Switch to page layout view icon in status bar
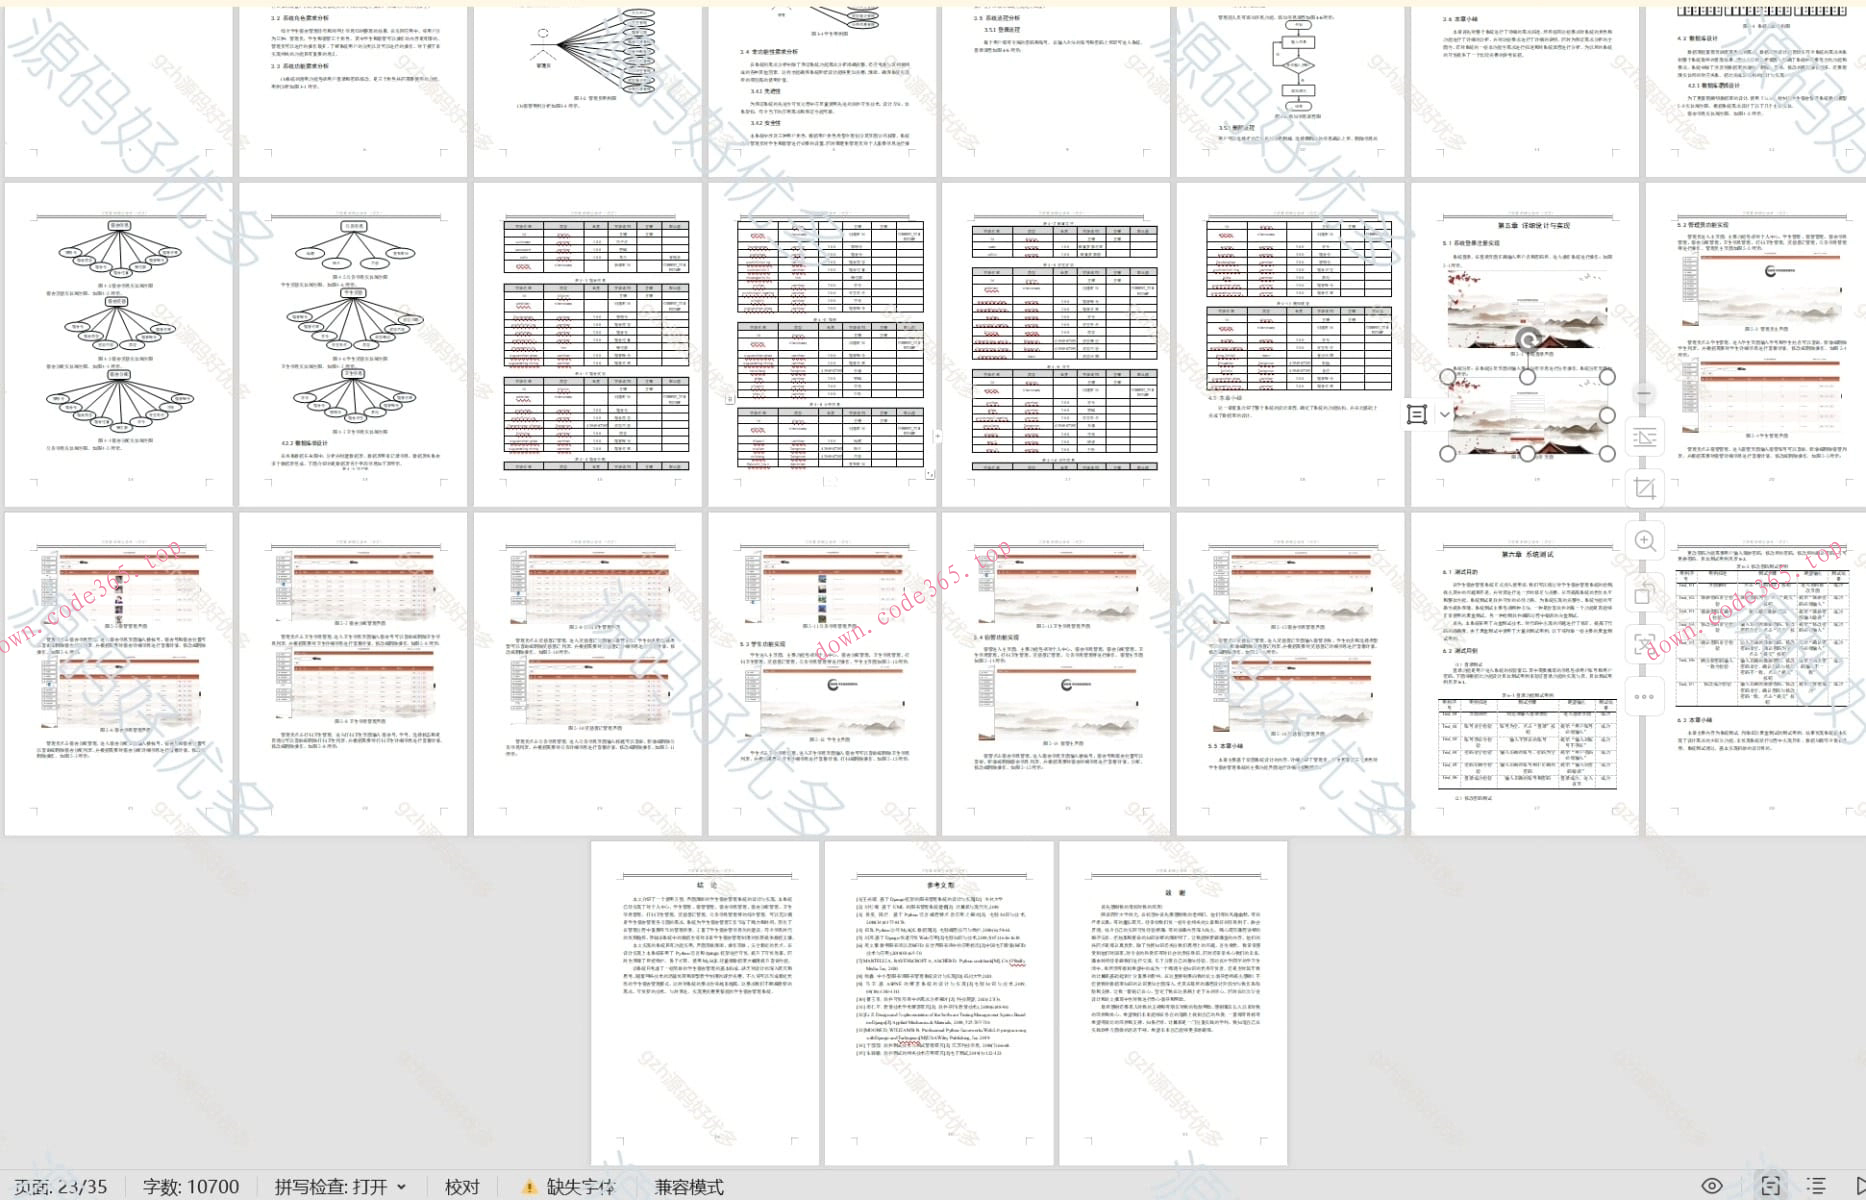Viewport: 1866px width, 1200px height. [1770, 1186]
